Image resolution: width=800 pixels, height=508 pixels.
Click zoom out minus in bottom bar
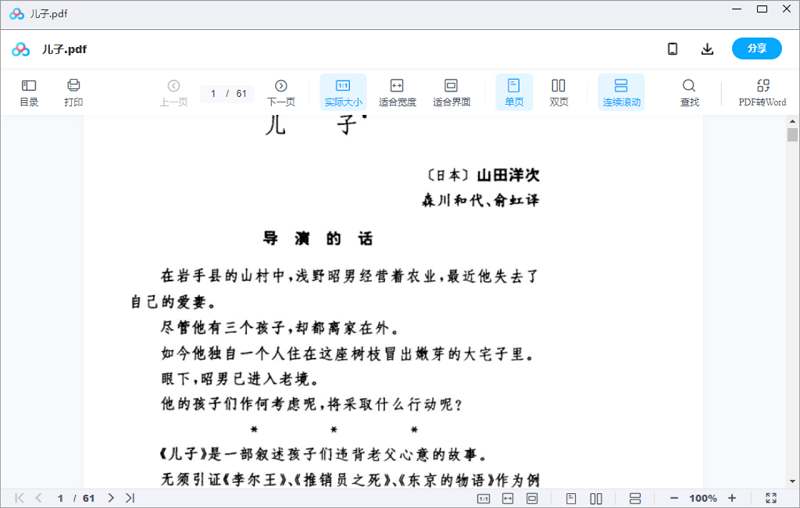674,498
